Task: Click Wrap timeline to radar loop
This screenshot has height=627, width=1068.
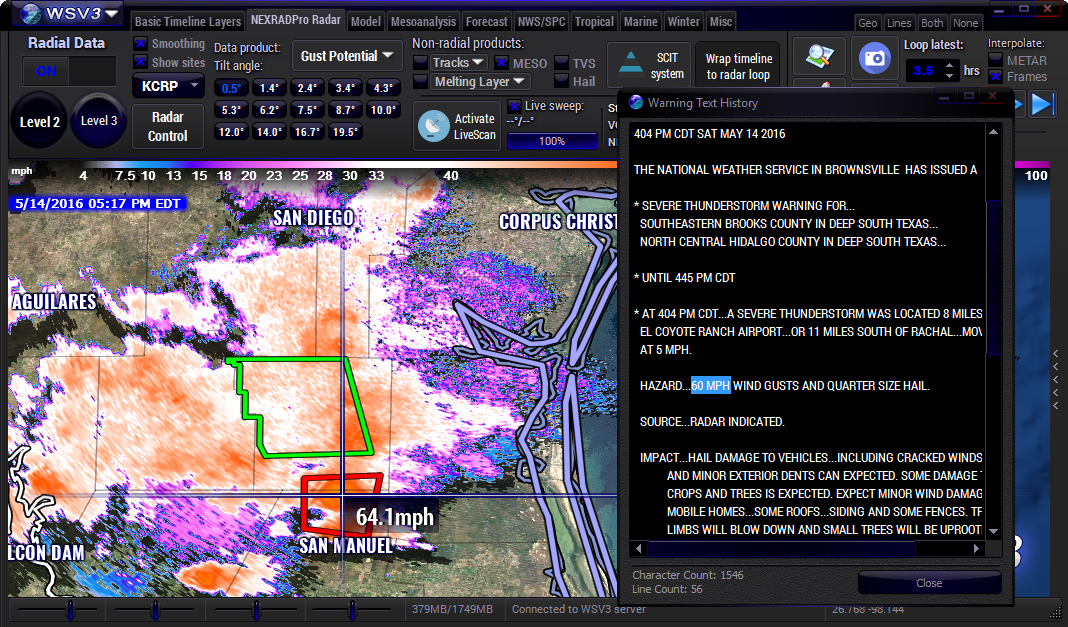Action: (738, 67)
